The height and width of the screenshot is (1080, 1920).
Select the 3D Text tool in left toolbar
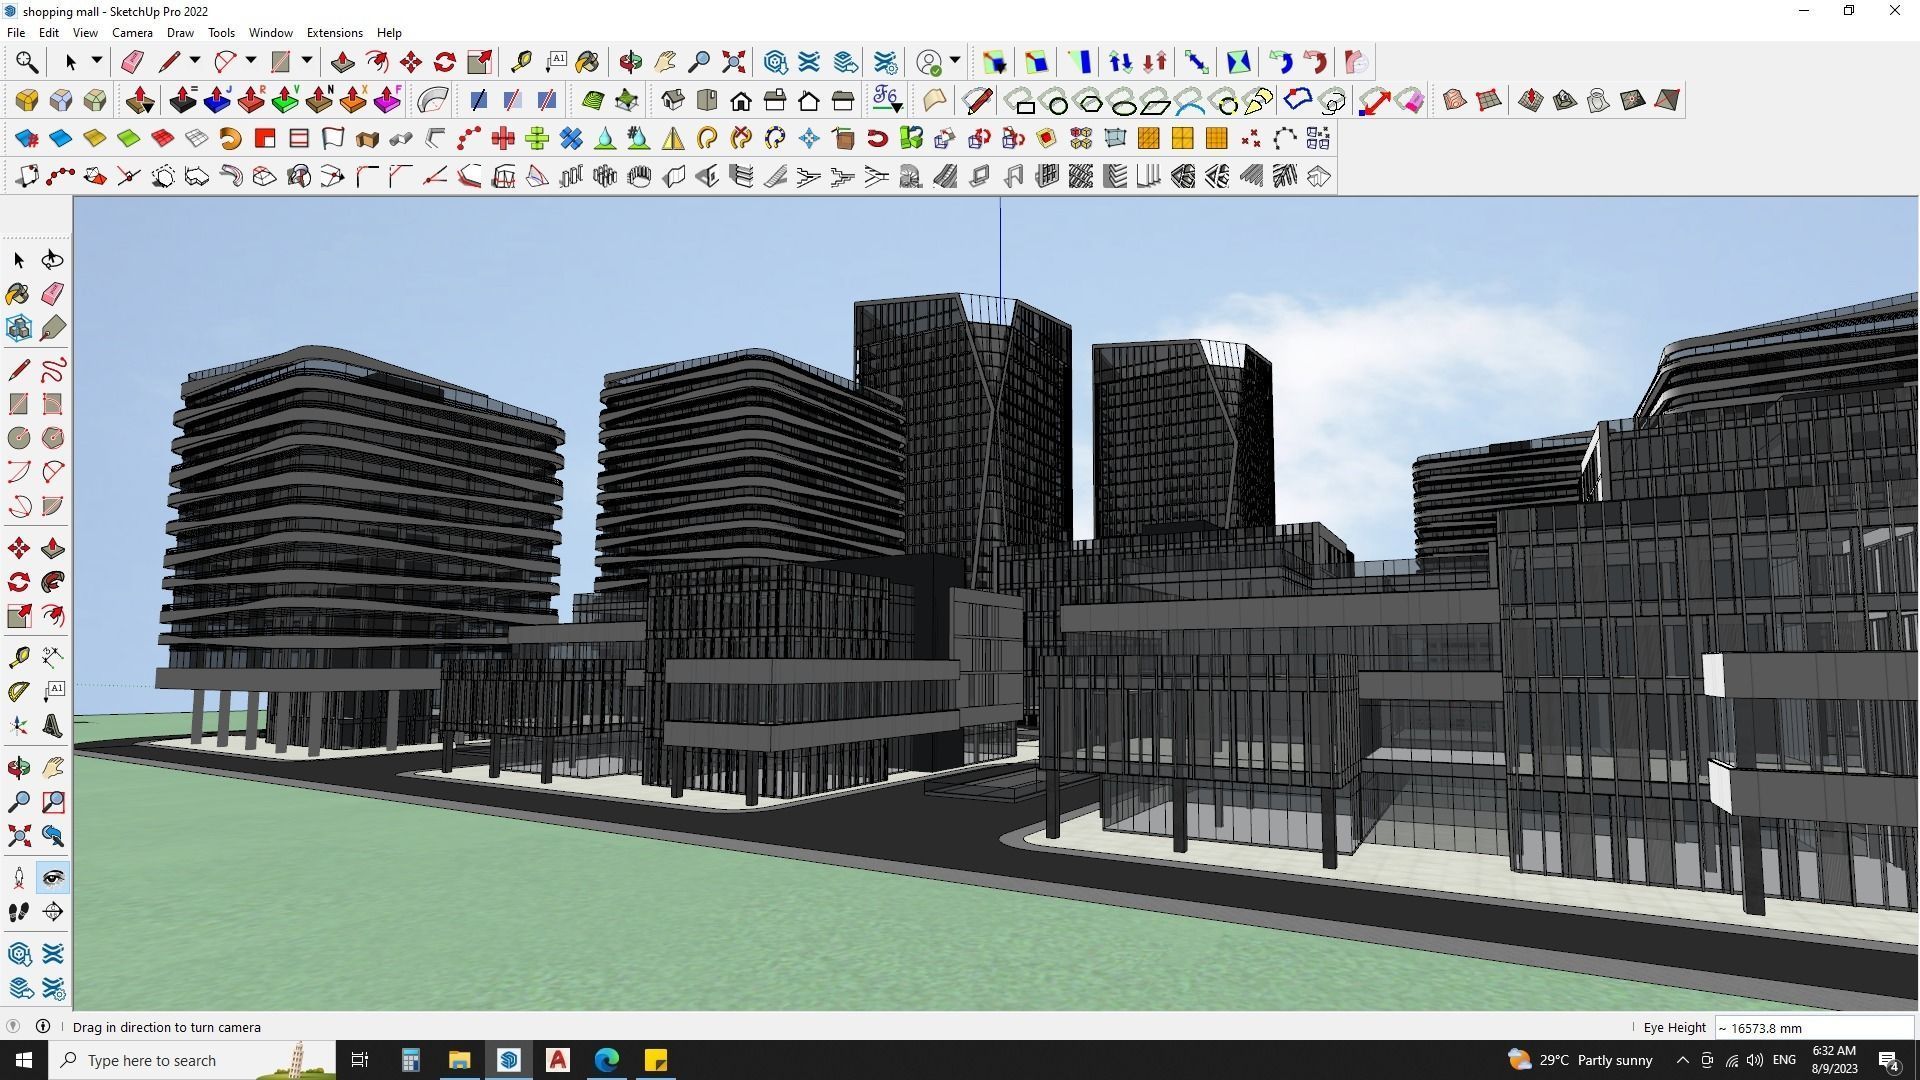point(53,727)
